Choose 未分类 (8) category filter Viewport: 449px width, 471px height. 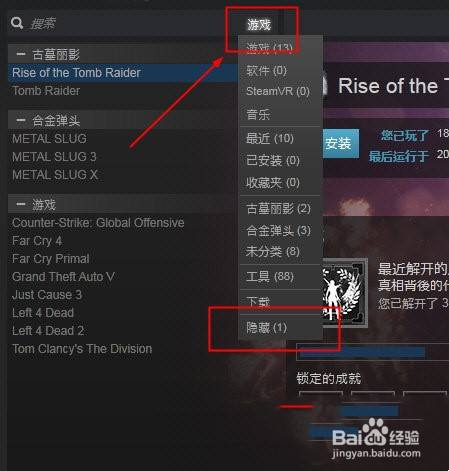(273, 252)
